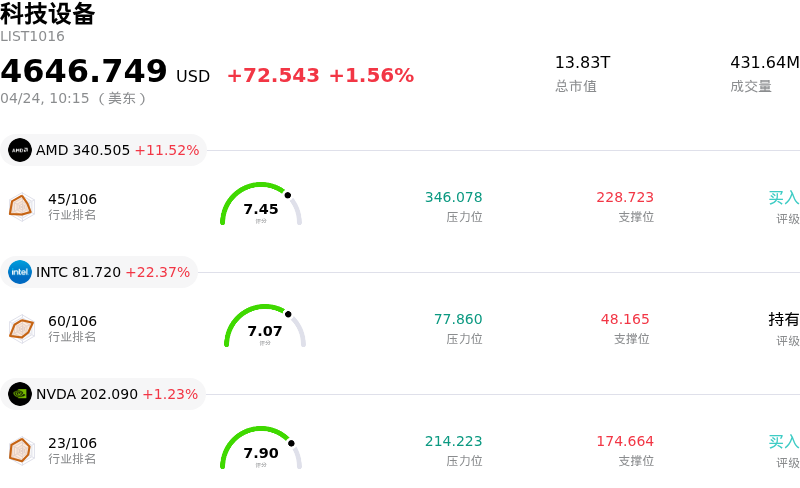Click the Intel logo icon
Image resolution: width=800 pixels, height=488 pixels.
(x=20, y=272)
